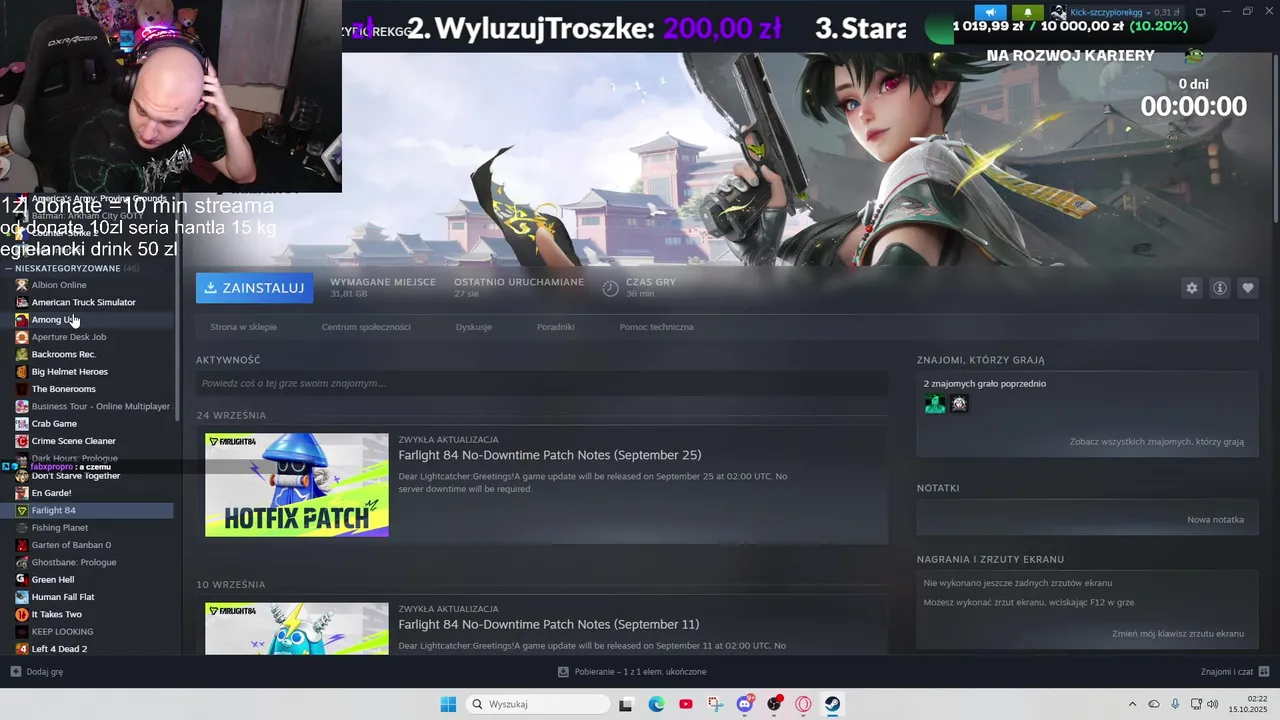Click the Farlight 84 game icon
This screenshot has width=1280, height=720.
click(22, 510)
